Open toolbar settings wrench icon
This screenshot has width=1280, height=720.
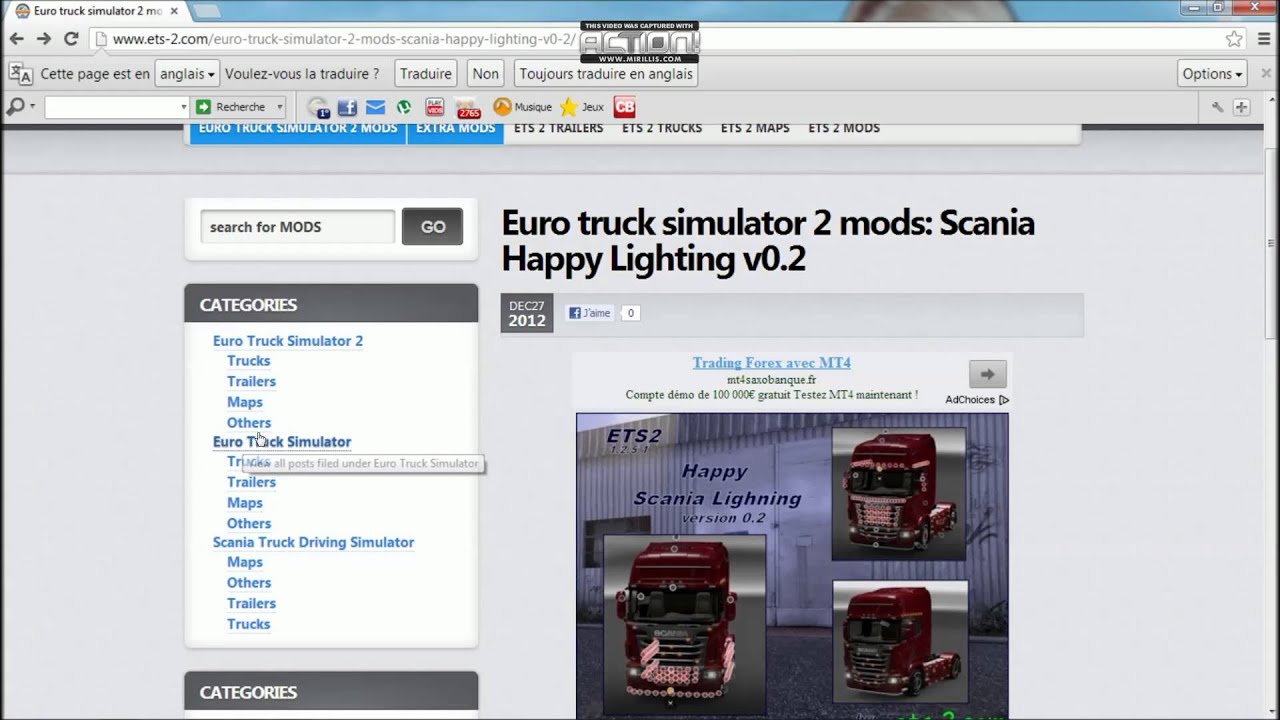pos(1217,107)
